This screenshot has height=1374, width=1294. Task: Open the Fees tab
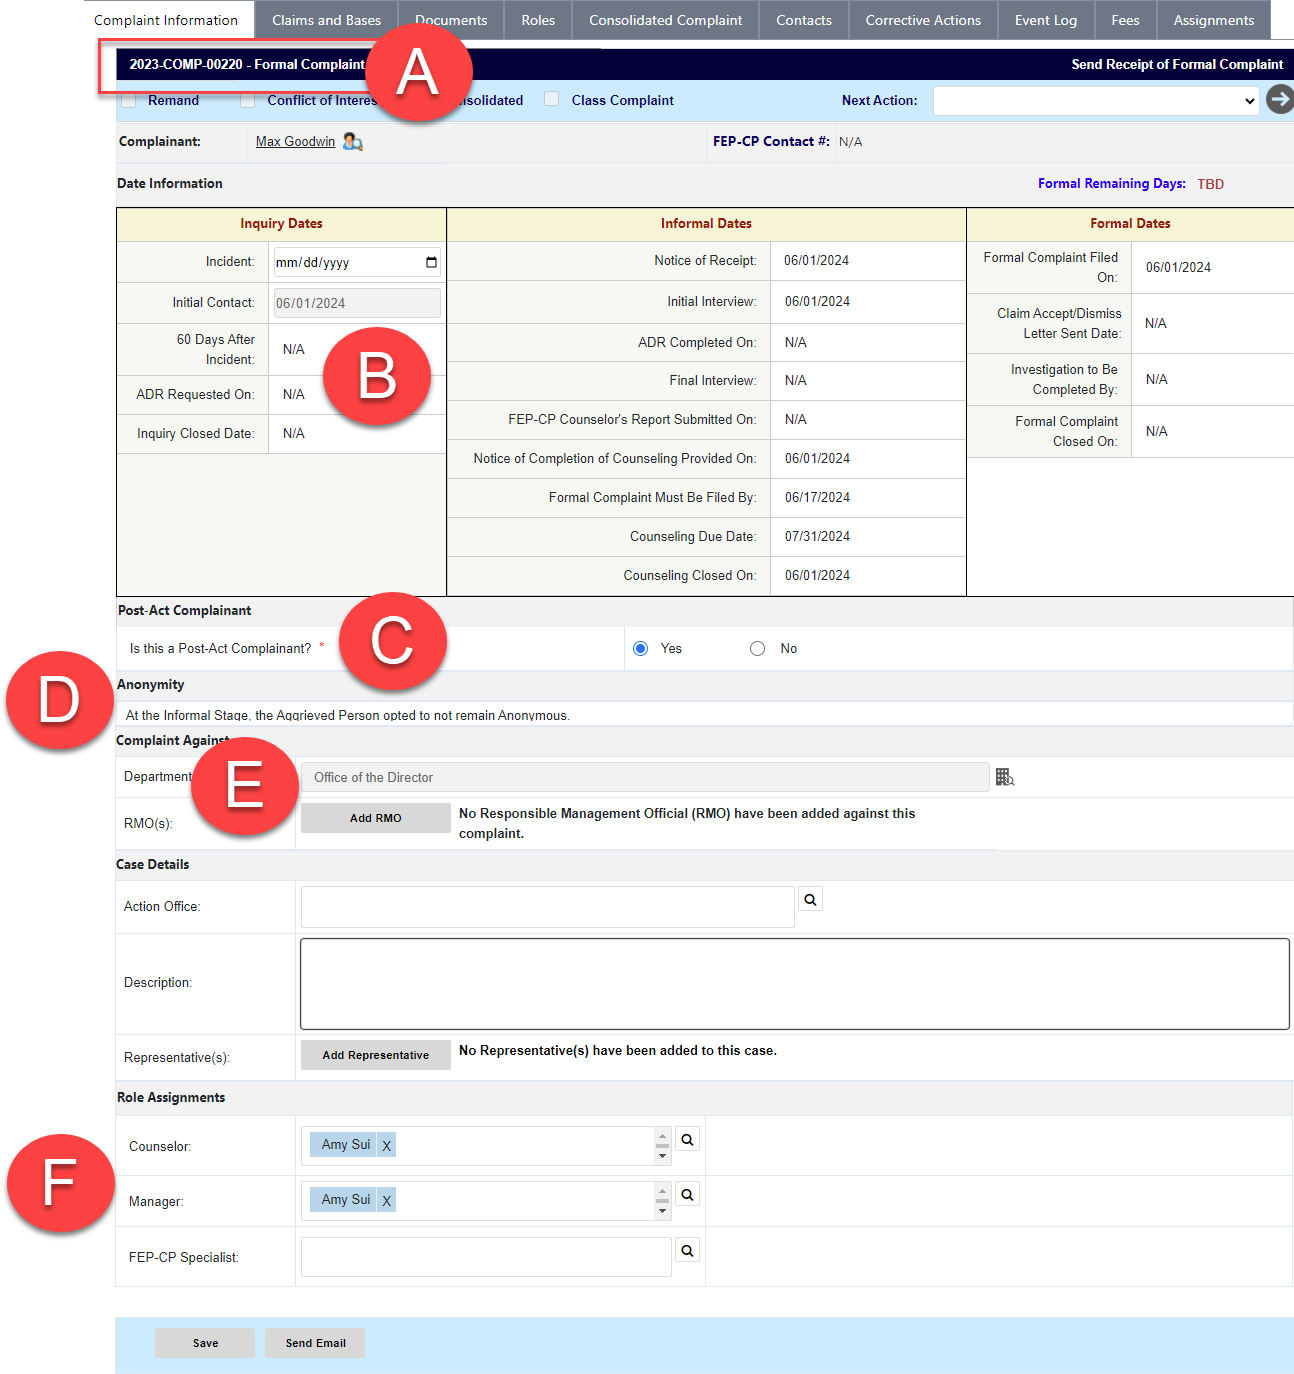(x=1125, y=20)
